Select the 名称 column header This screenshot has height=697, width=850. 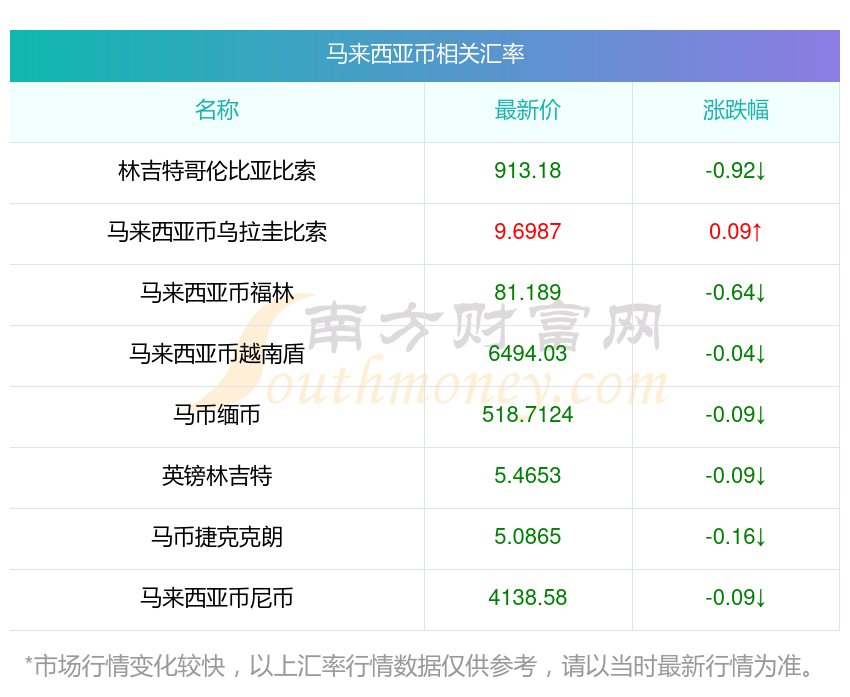click(217, 110)
